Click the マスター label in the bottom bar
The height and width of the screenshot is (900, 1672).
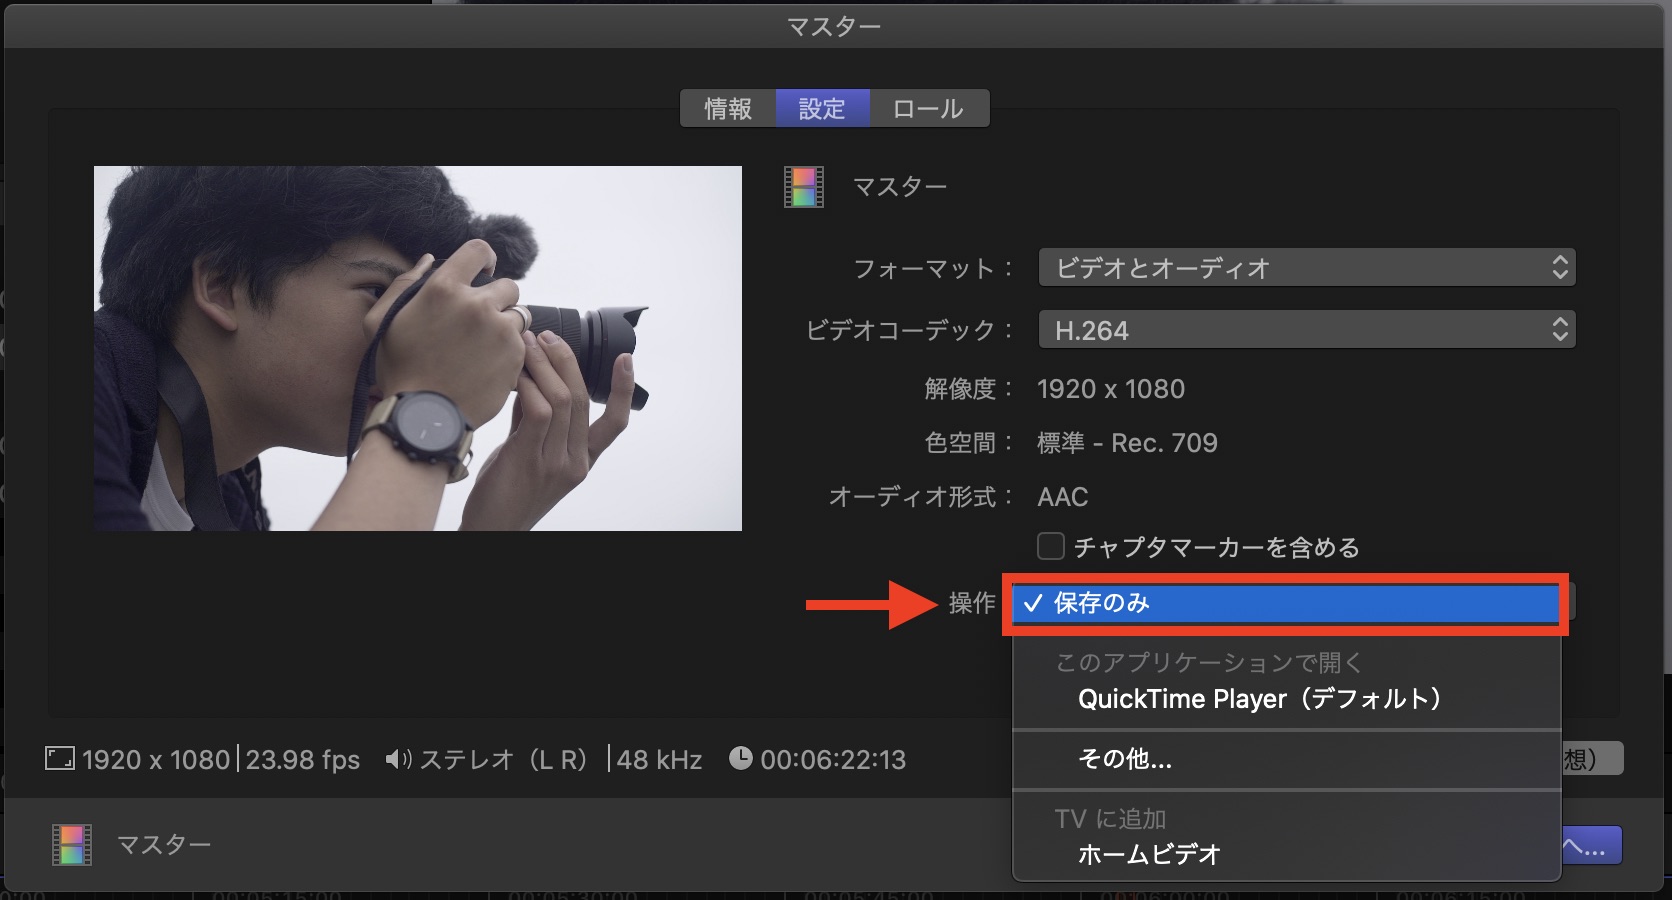[164, 845]
